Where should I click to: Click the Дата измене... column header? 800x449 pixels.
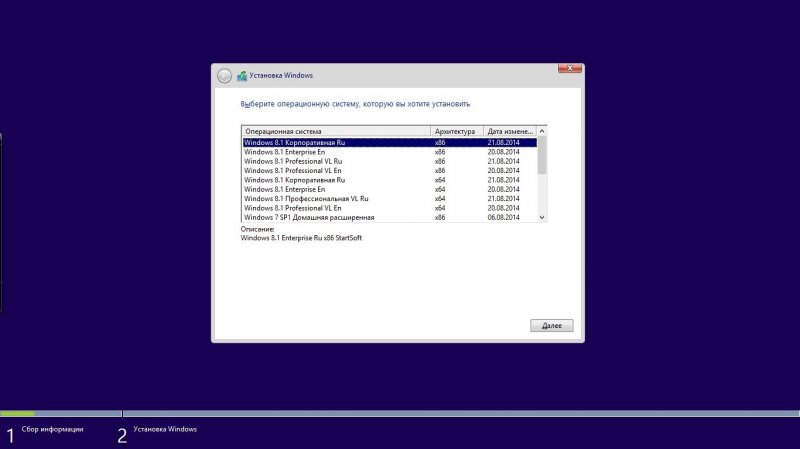510,131
